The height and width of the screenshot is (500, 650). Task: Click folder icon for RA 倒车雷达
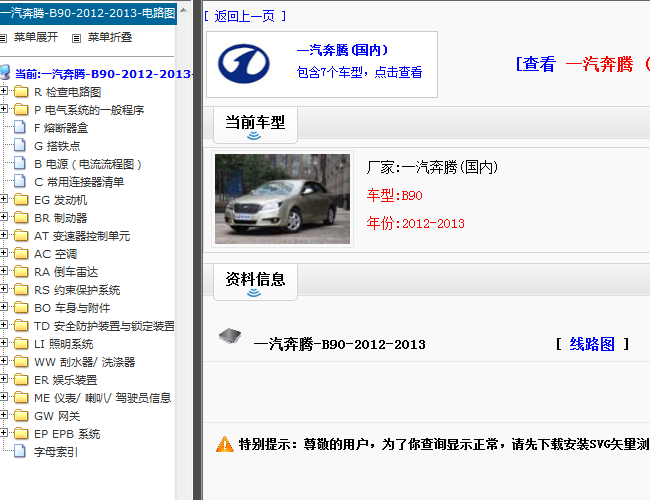point(21,272)
